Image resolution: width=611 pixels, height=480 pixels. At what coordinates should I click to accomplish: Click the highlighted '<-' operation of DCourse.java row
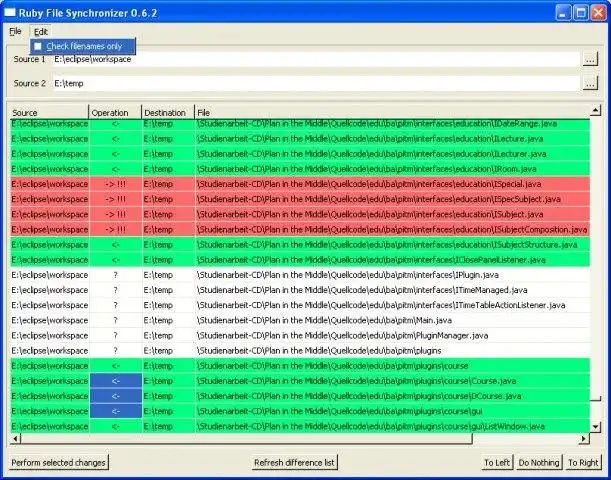tap(115, 396)
